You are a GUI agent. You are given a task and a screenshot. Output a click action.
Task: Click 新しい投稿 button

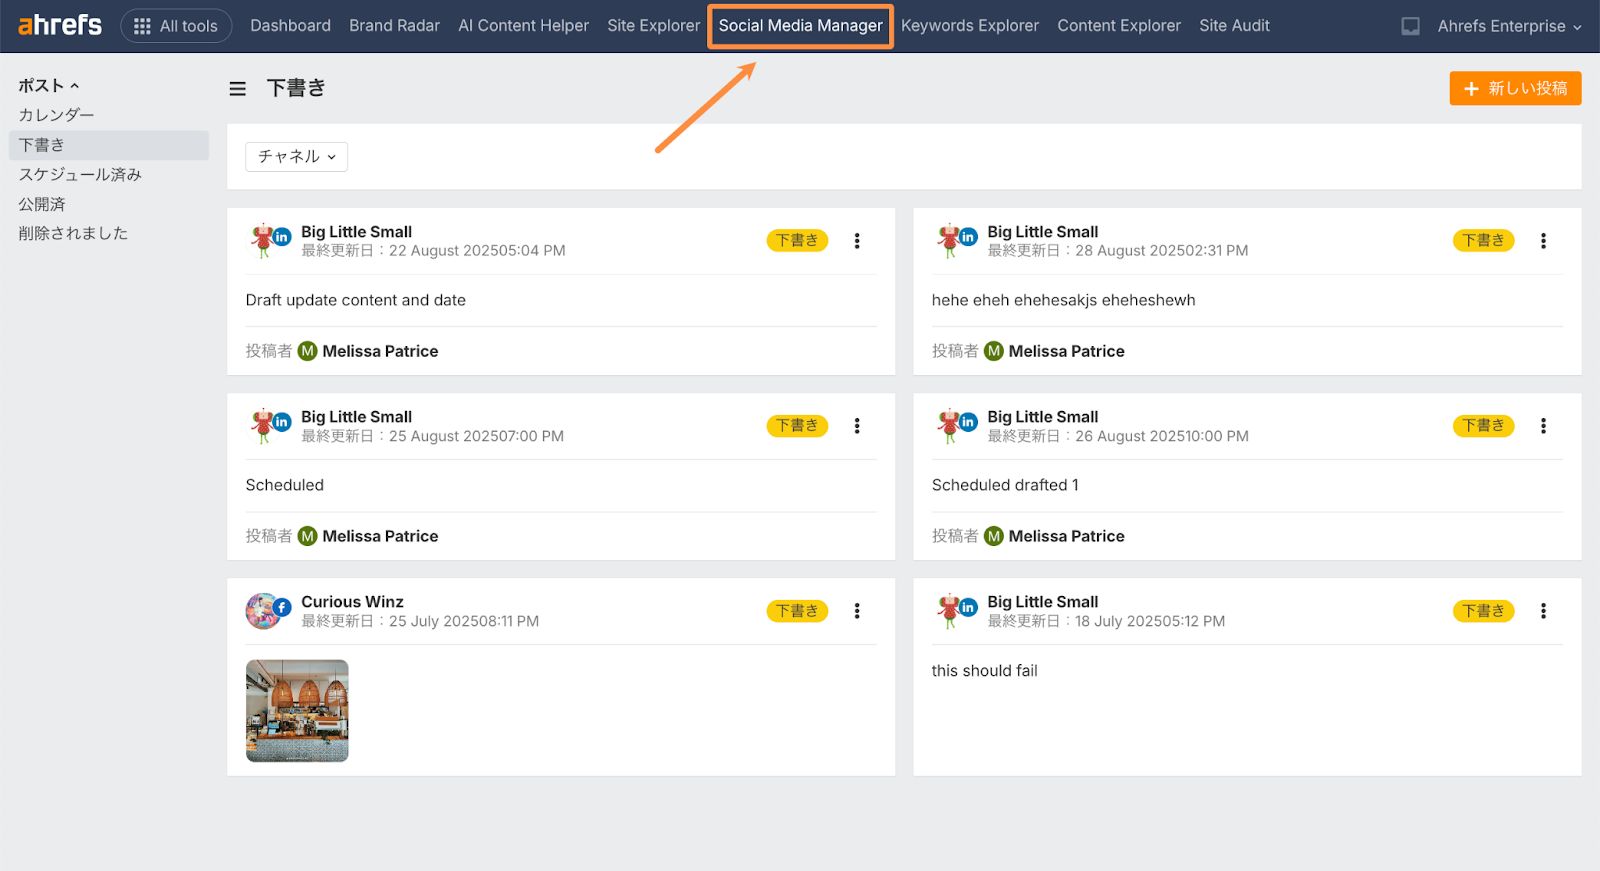click(1515, 88)
